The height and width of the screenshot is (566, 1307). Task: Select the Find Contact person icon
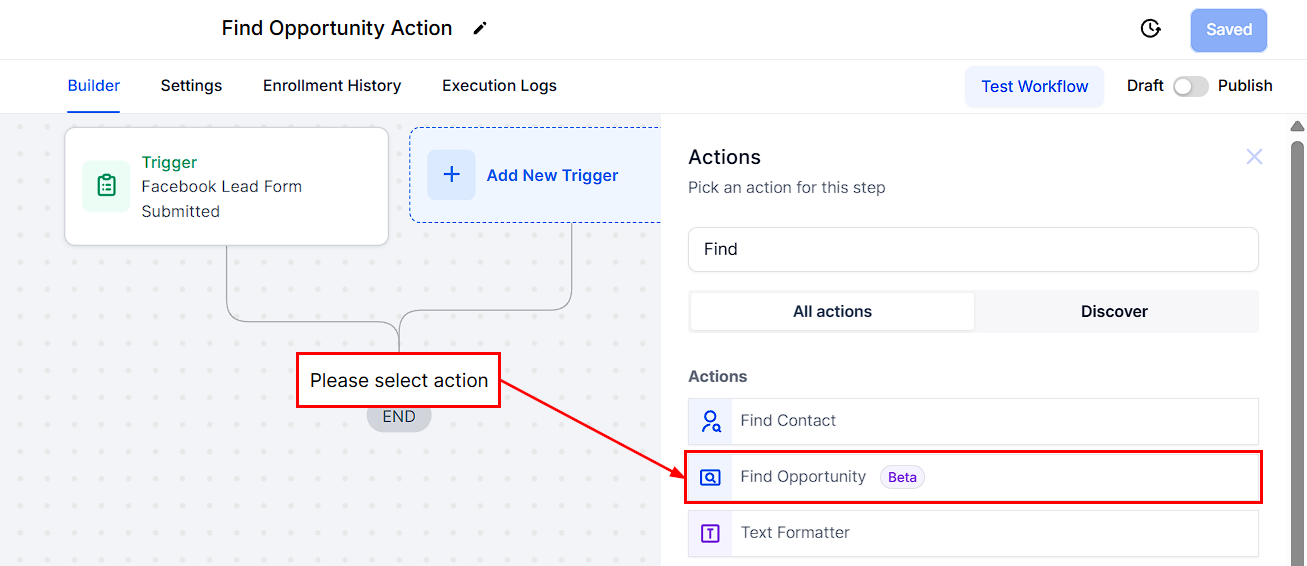[x=711, y=421]
